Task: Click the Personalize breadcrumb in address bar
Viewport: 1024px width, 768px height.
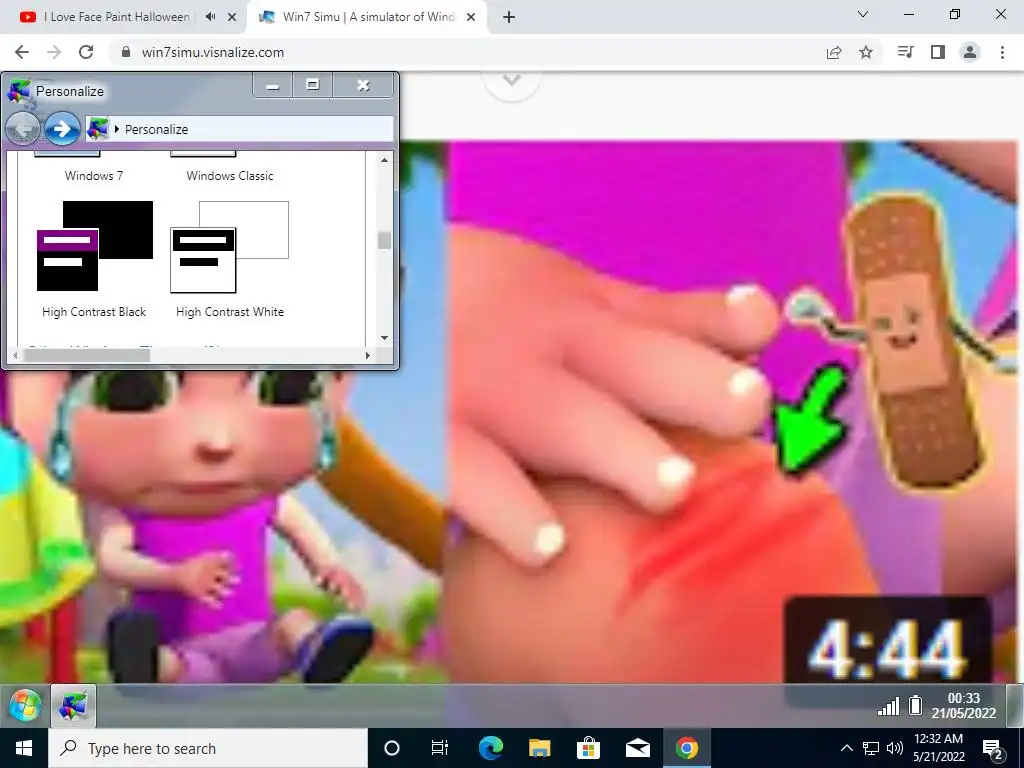Action: pos(157,129)
